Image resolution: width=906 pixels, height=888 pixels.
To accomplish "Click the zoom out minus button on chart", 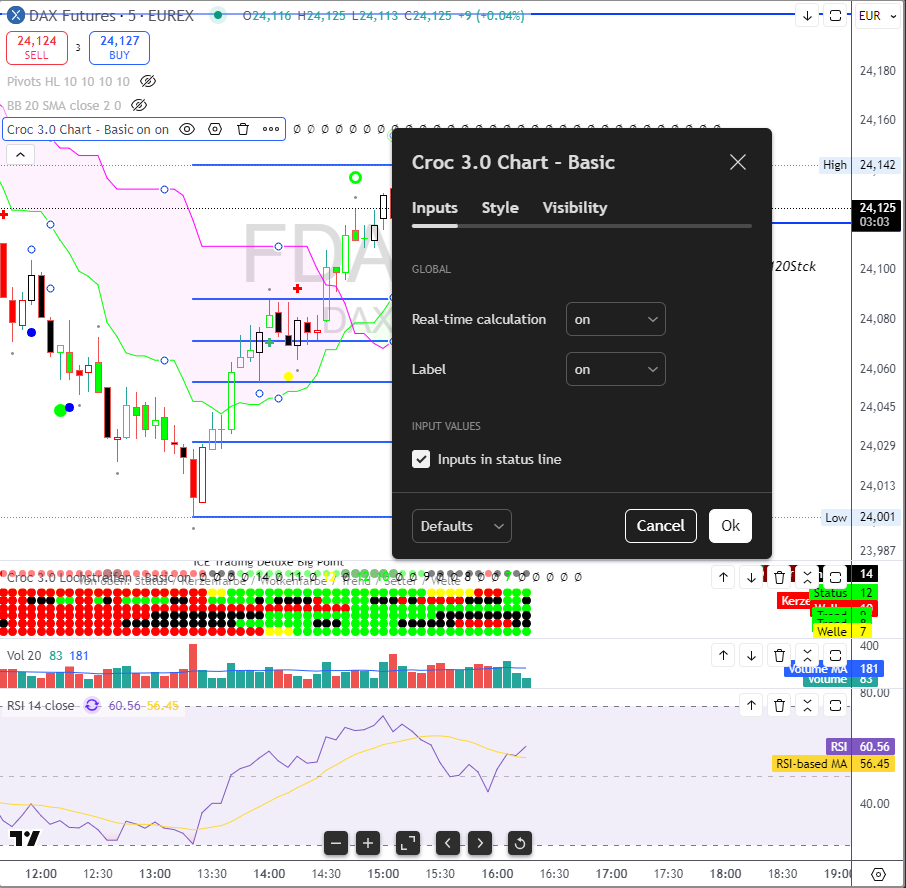I will (336, 843).
